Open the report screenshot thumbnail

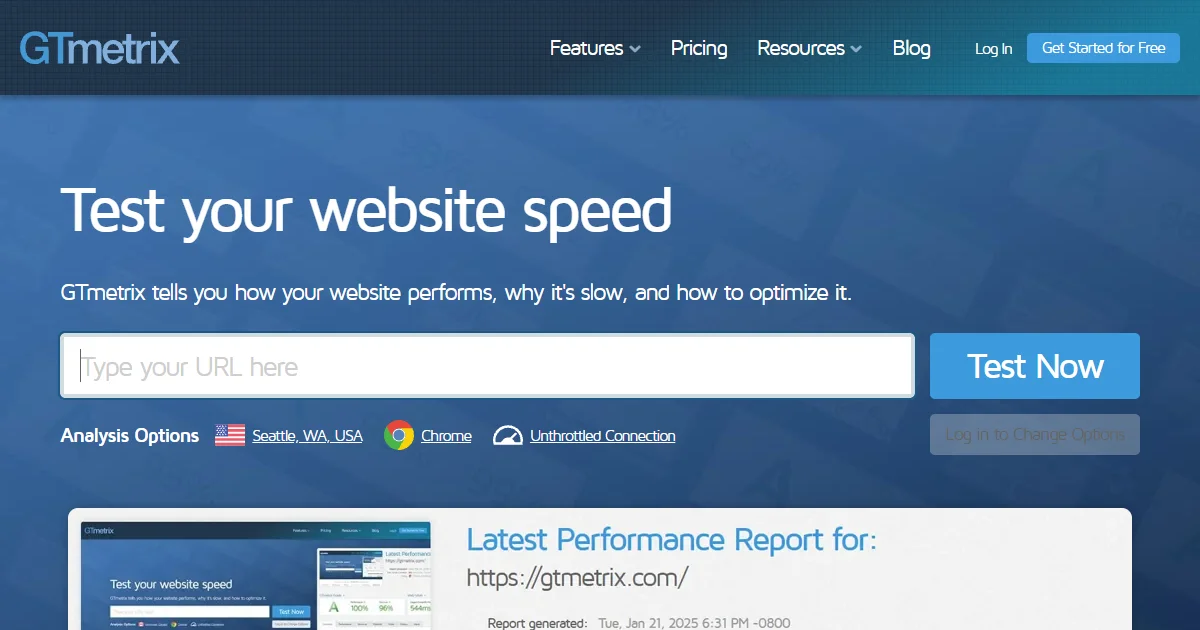(256, 575)
